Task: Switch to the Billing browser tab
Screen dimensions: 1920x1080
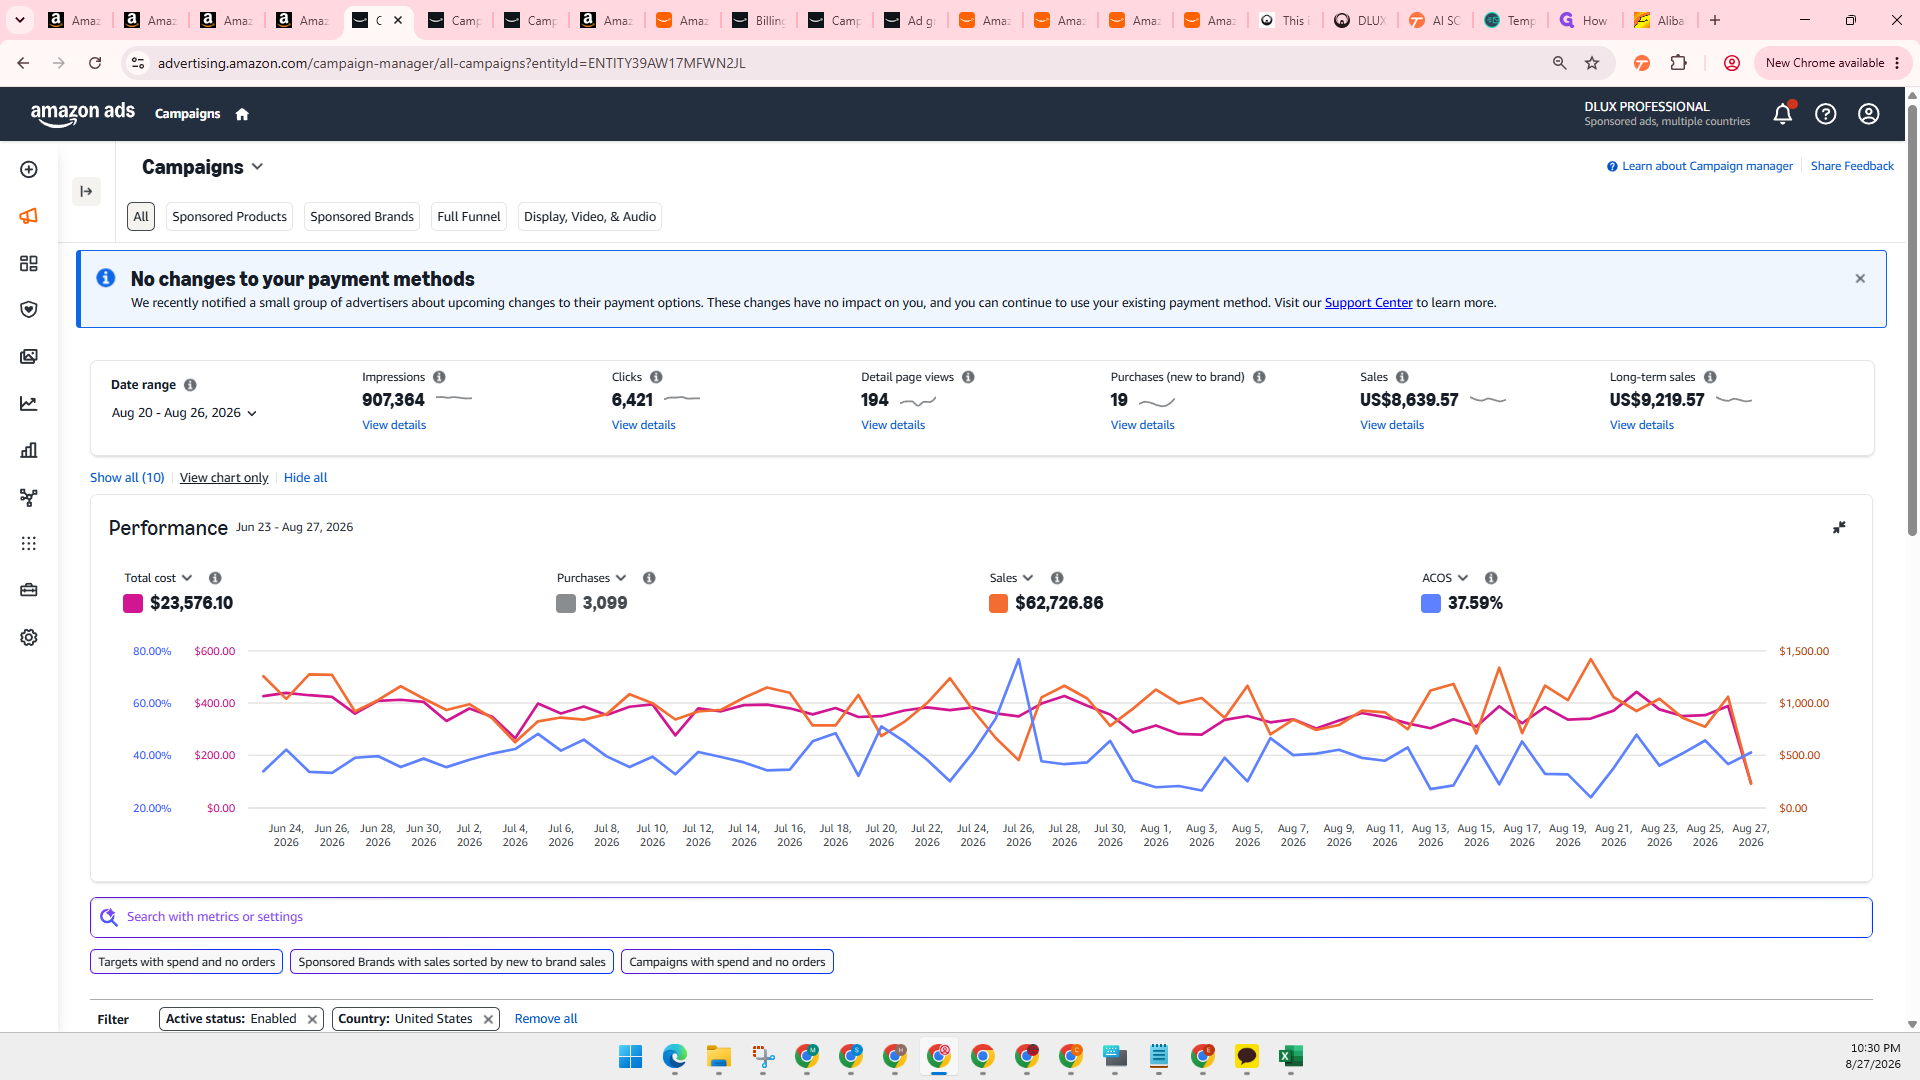Action: click(x=759, y=20)
